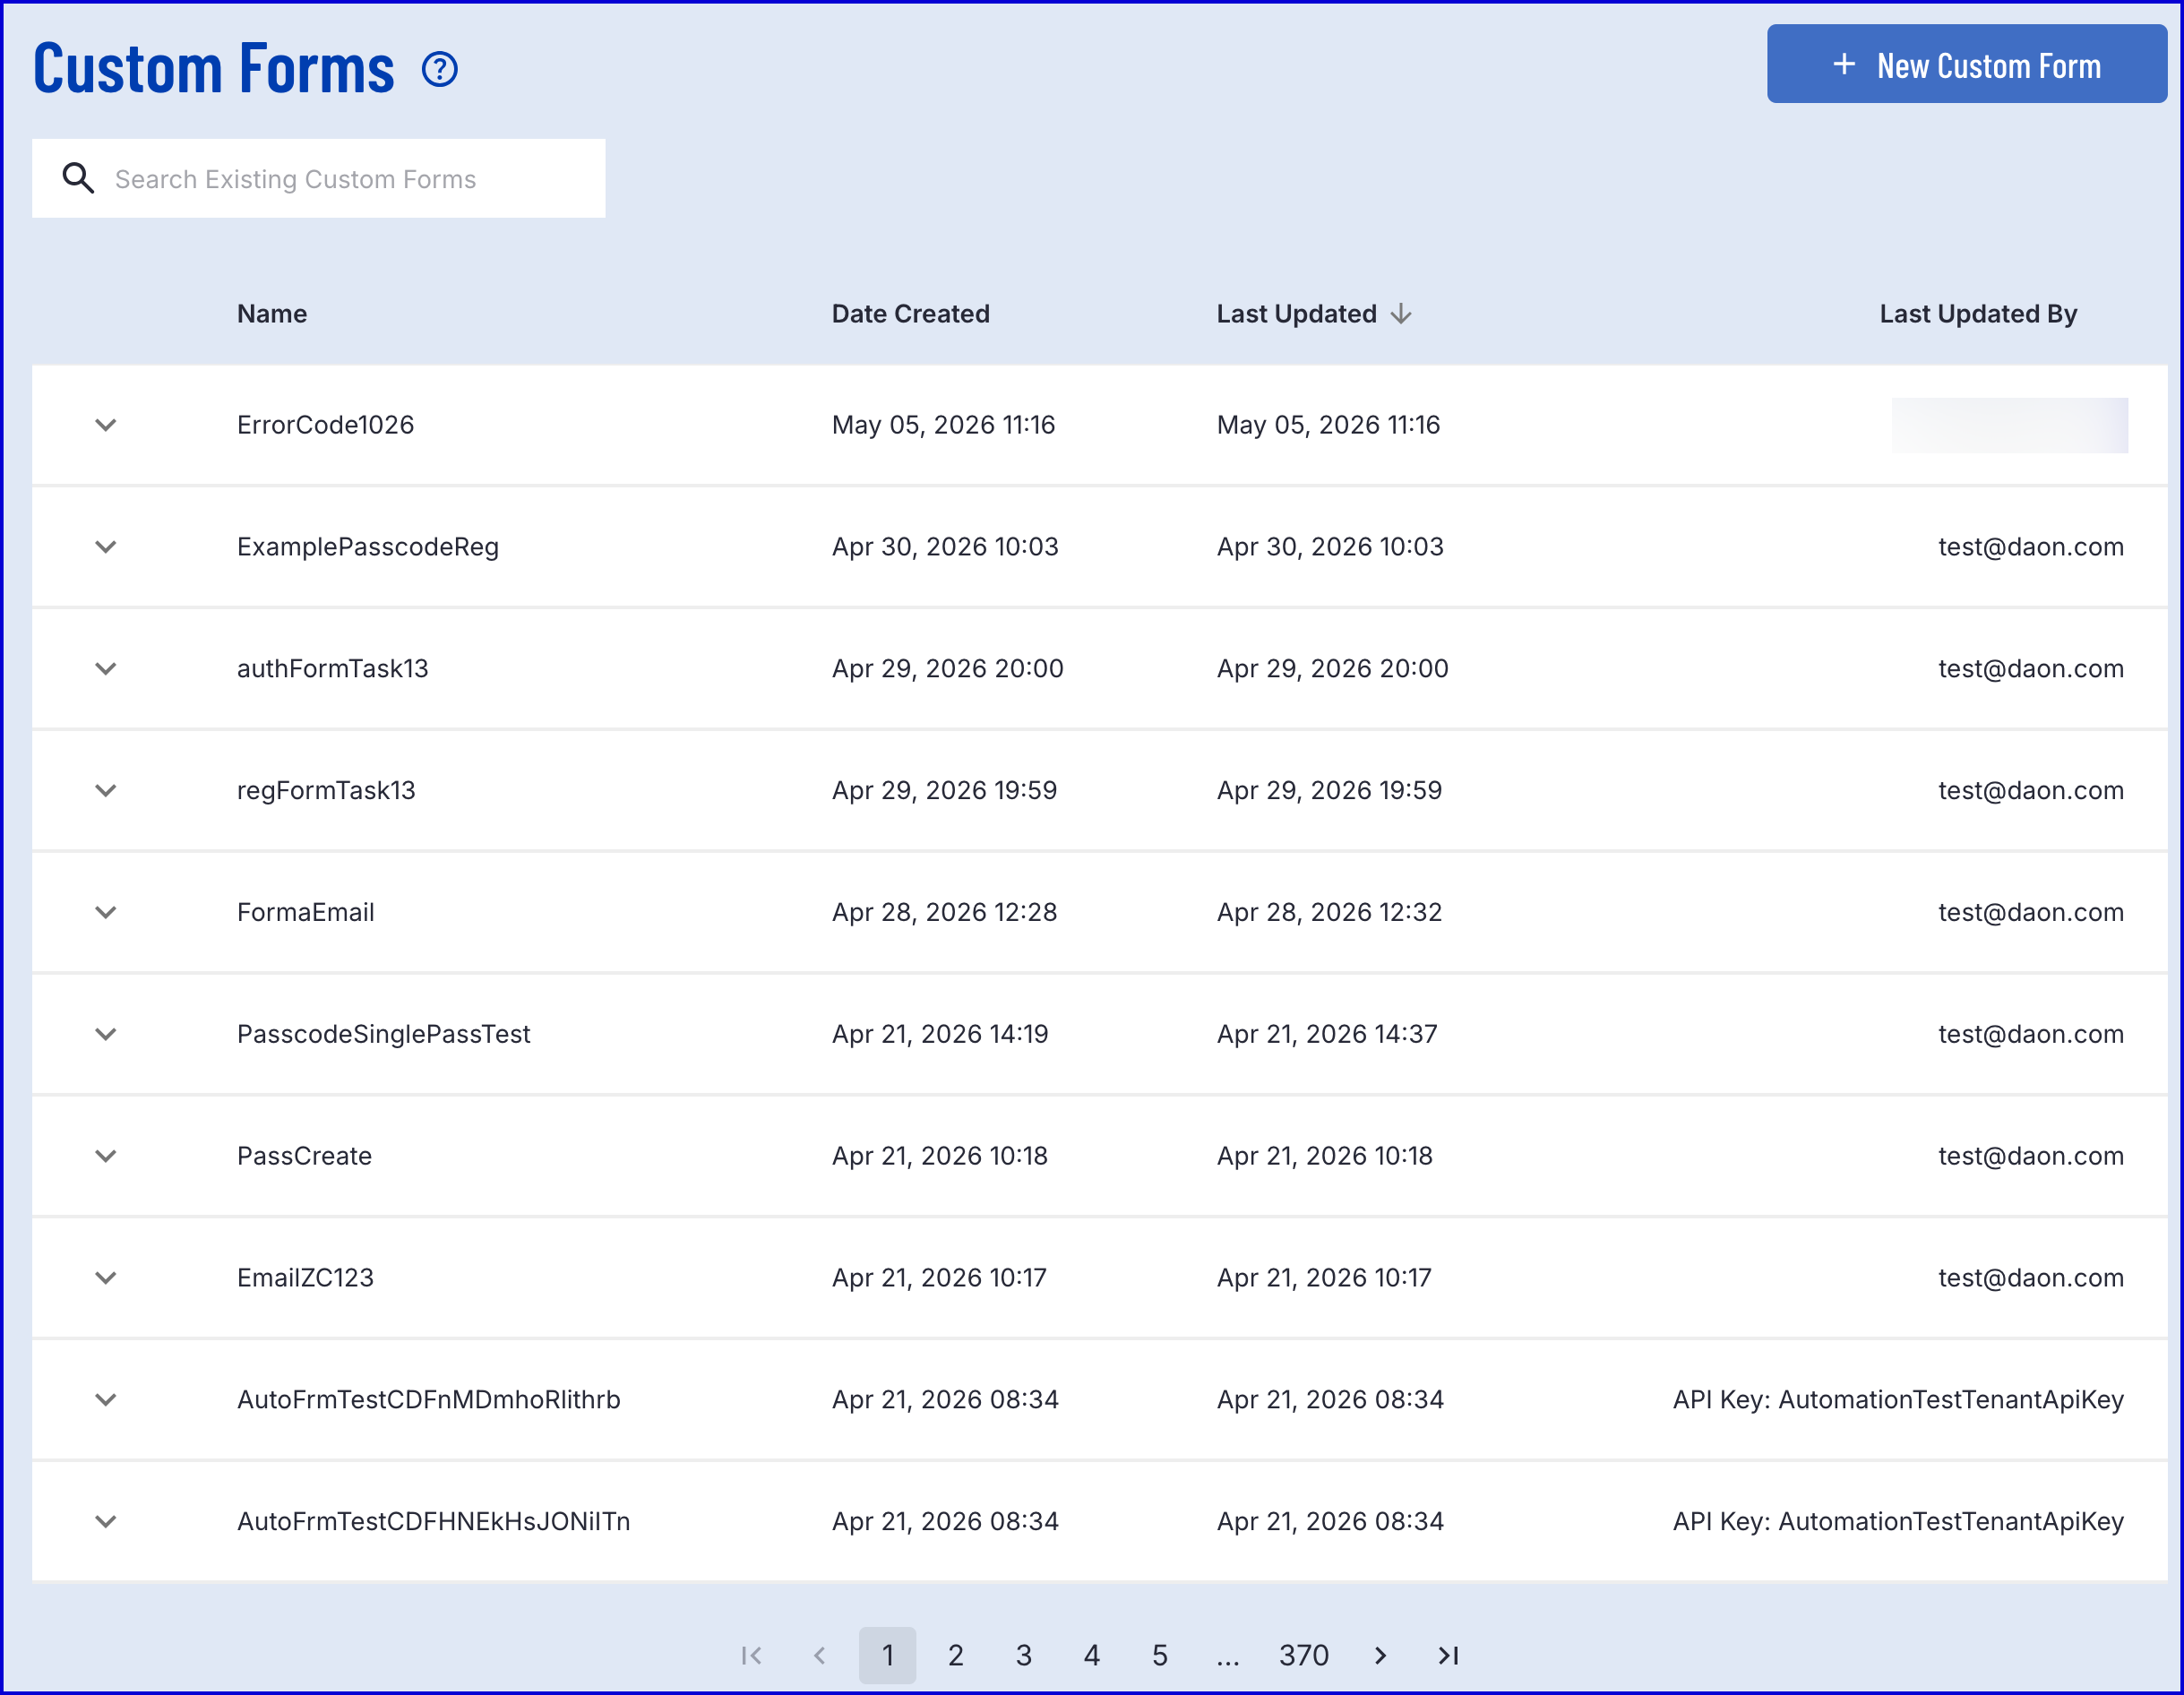Sort by Name column header
The width and height of the screenshot is (2184, 1695).
click(272, 314)
